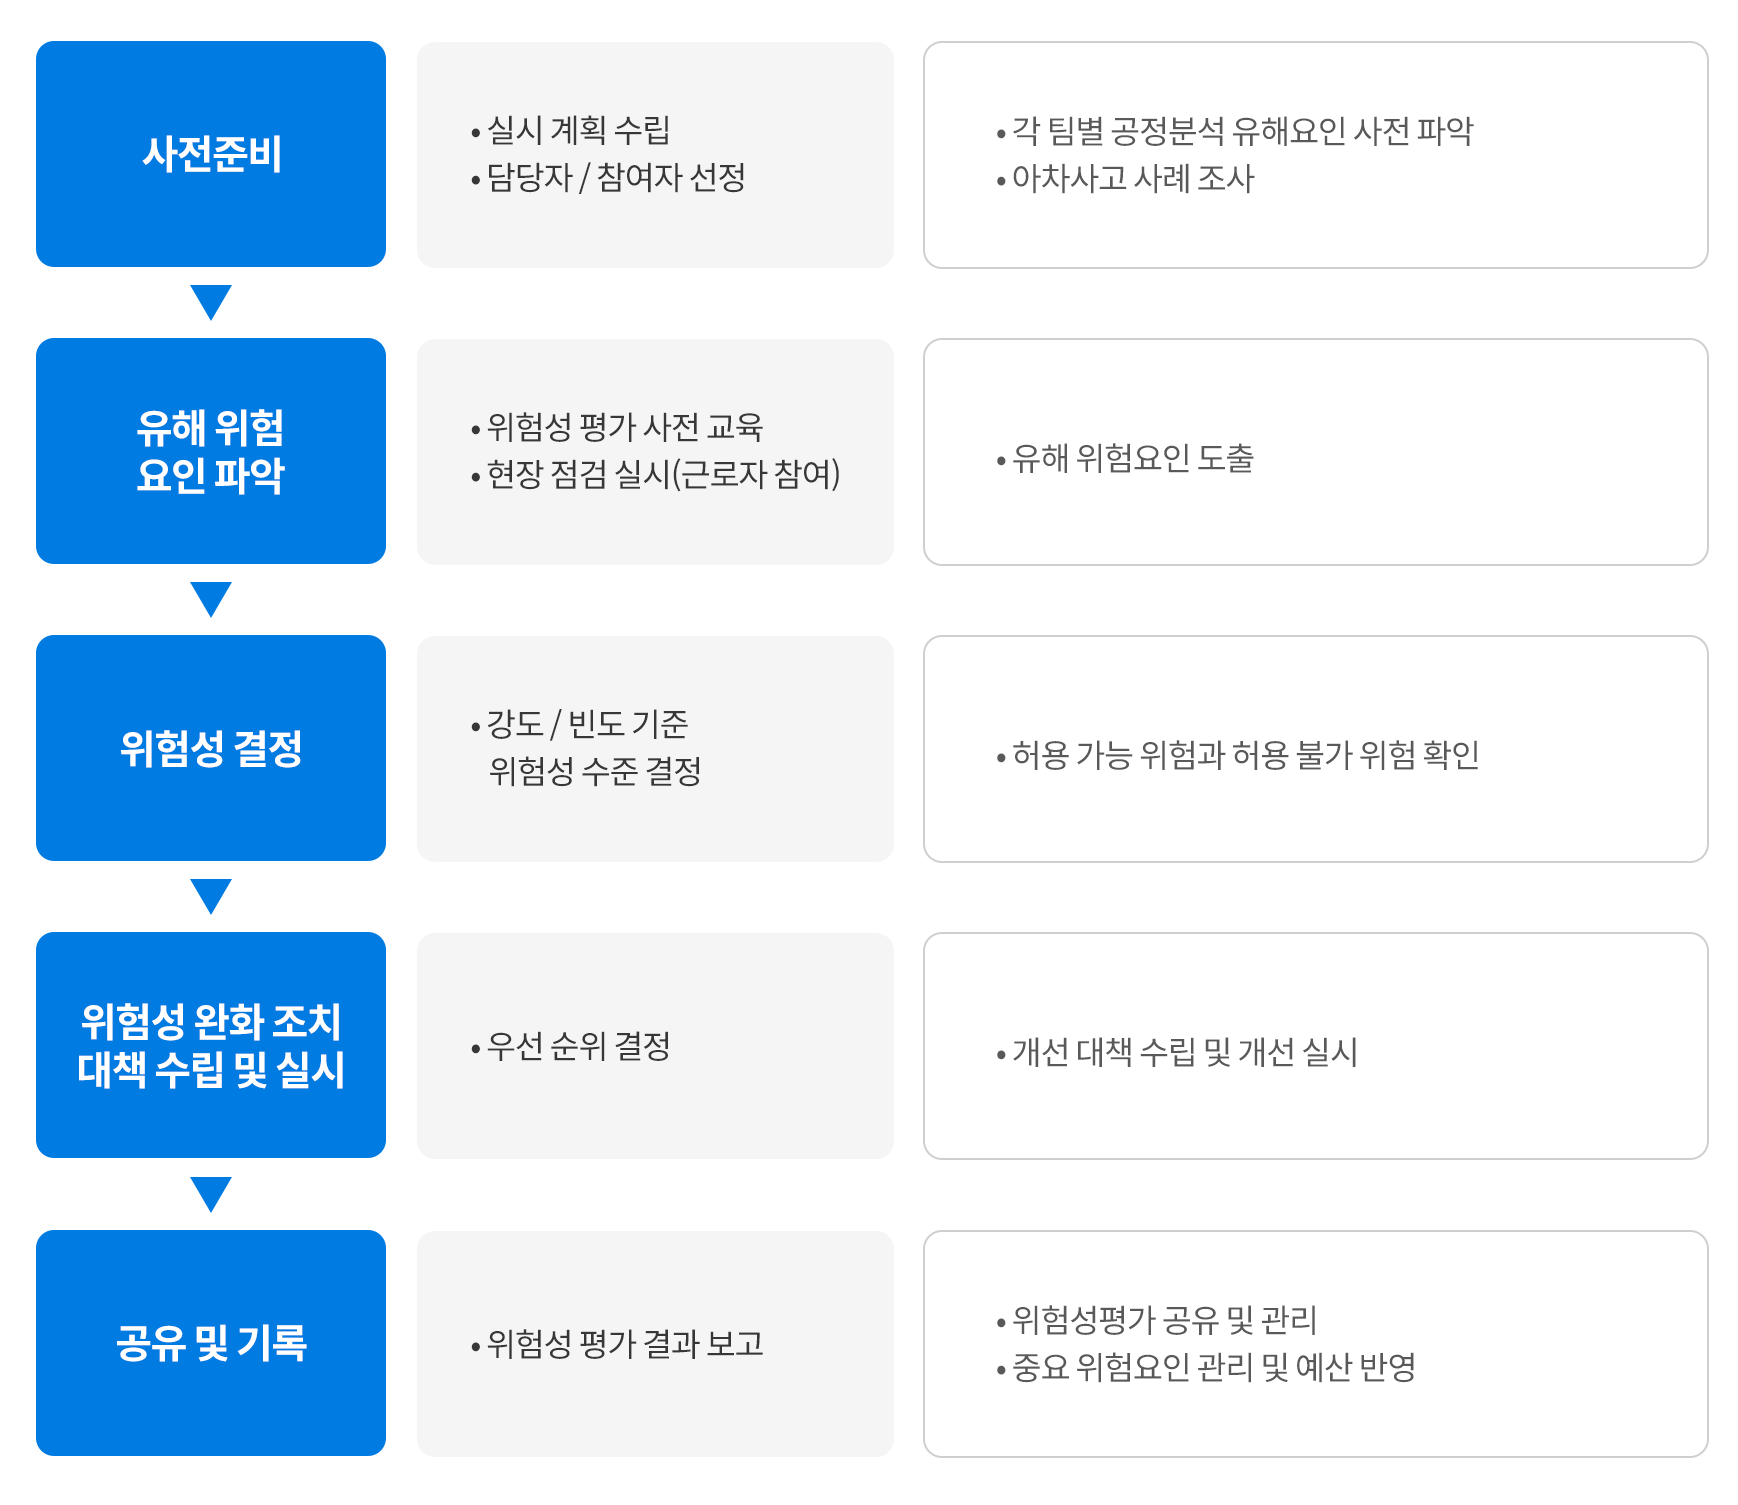Open the 위험성 완화 조치 대책 수립 step
Screen dimensions: 1738x1505
[211, 1045]
